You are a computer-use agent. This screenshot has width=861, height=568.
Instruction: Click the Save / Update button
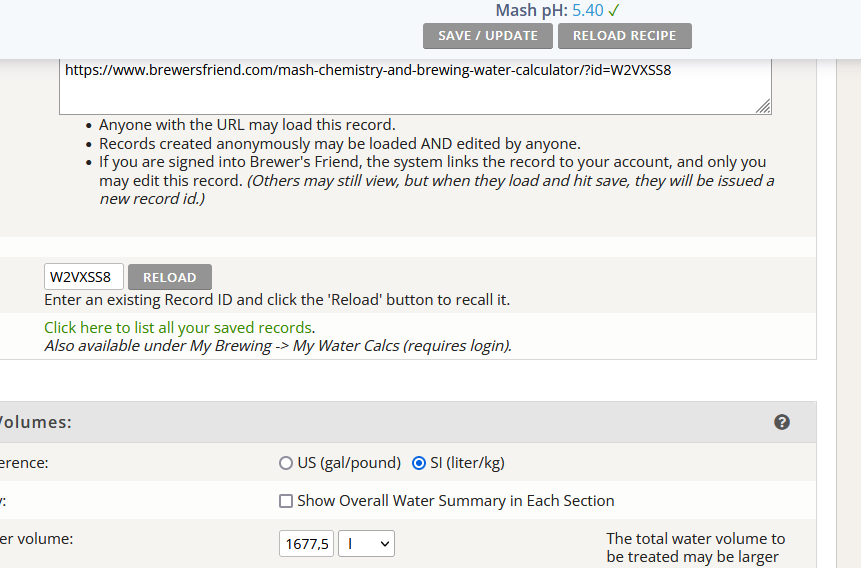coord(488,36)
